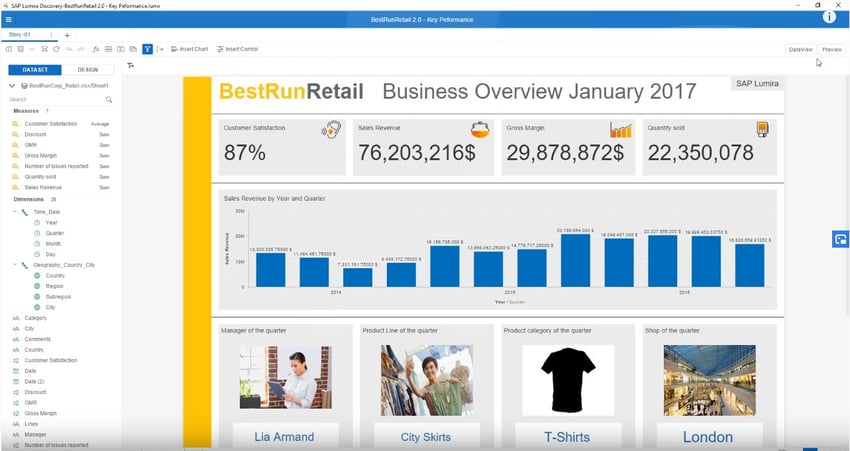The width and height of the screenshot is (850, 451).
Task: Click the globe icon beside Country
Action: tap(37, 275)
